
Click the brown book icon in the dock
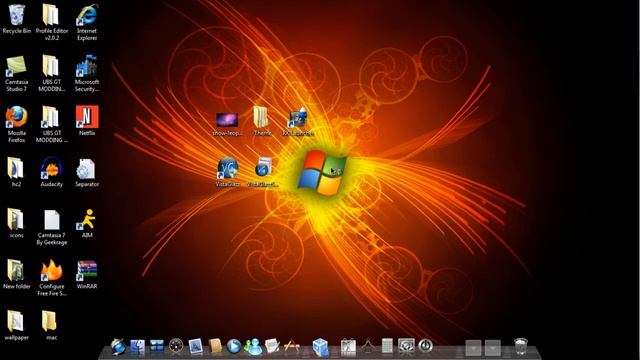[215, 347]
